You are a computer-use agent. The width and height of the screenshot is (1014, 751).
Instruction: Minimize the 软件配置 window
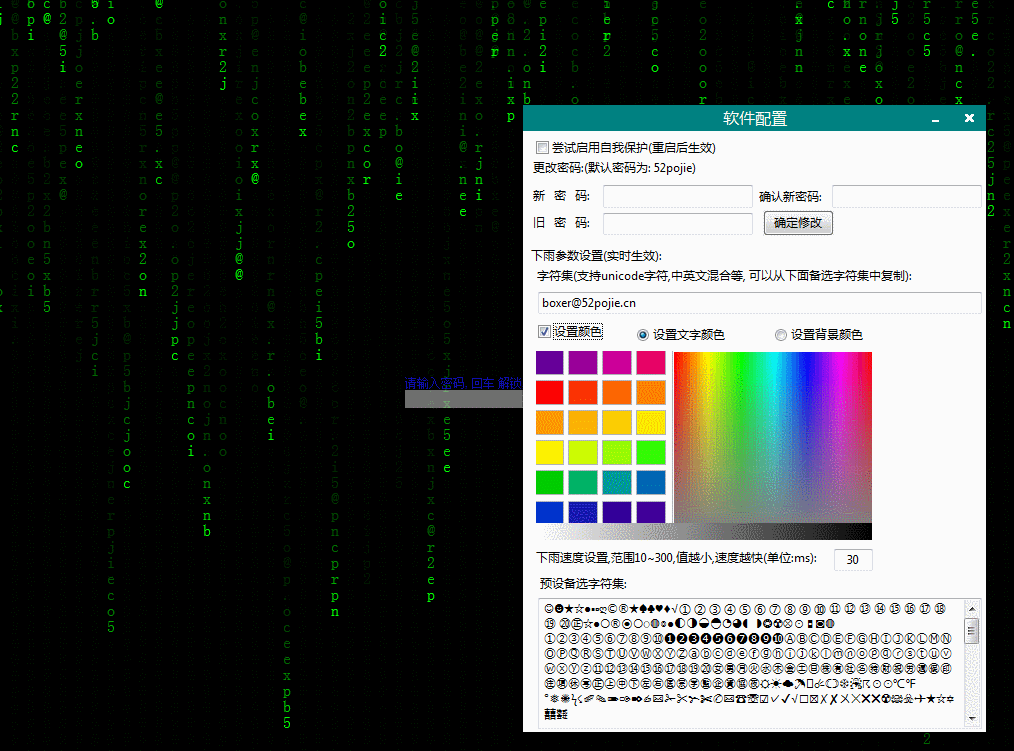[934, 118]
